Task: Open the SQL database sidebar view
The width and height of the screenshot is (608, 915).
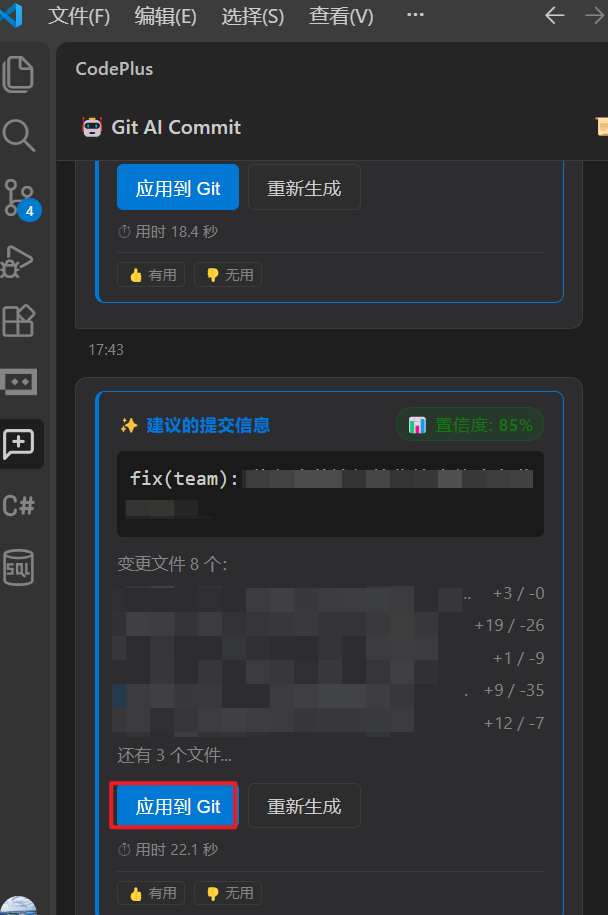Action: pos(19,567)
